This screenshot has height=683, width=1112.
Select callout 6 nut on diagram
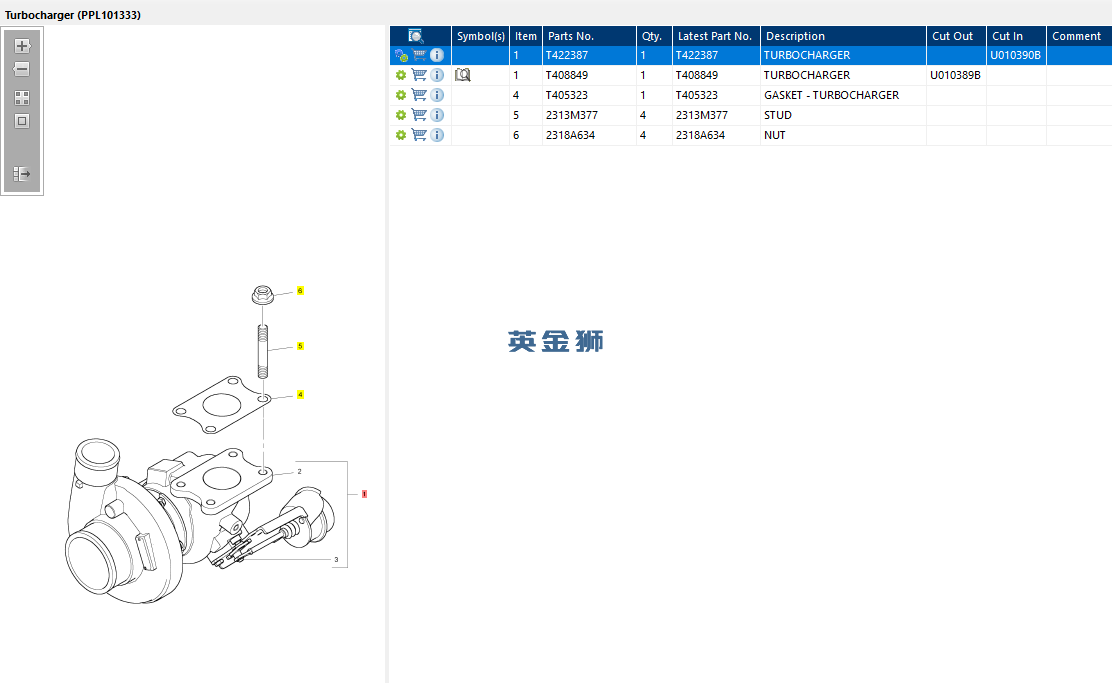click(x=300, y=291)
